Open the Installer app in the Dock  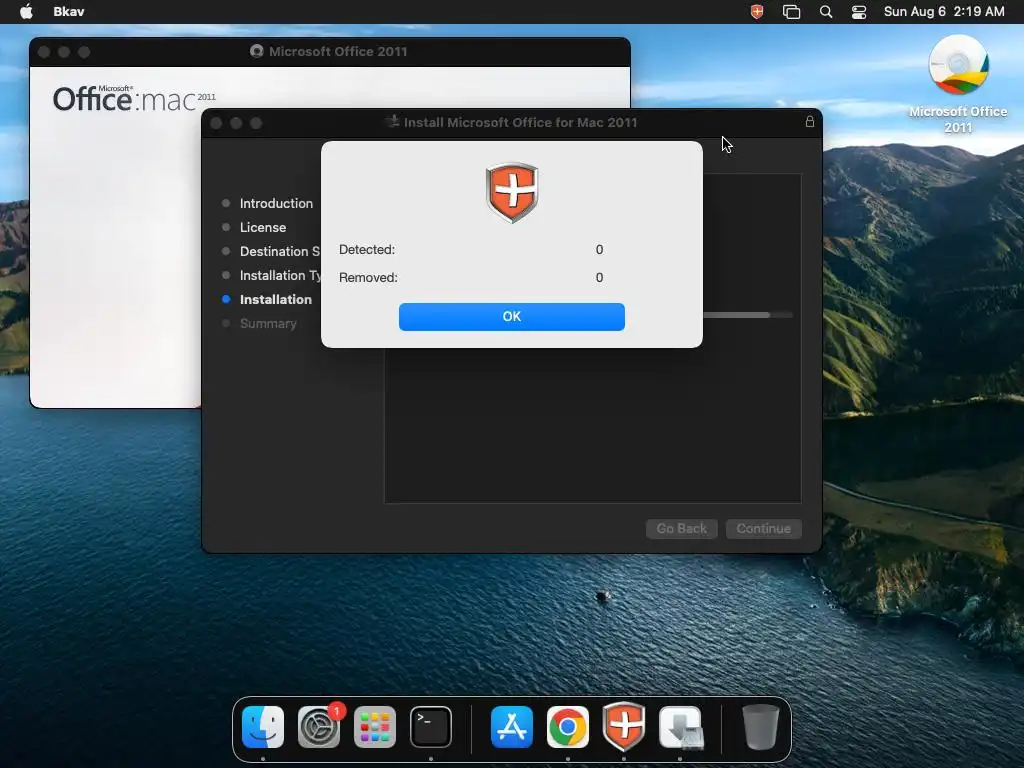pyautogui.click(x=680, y=727)
